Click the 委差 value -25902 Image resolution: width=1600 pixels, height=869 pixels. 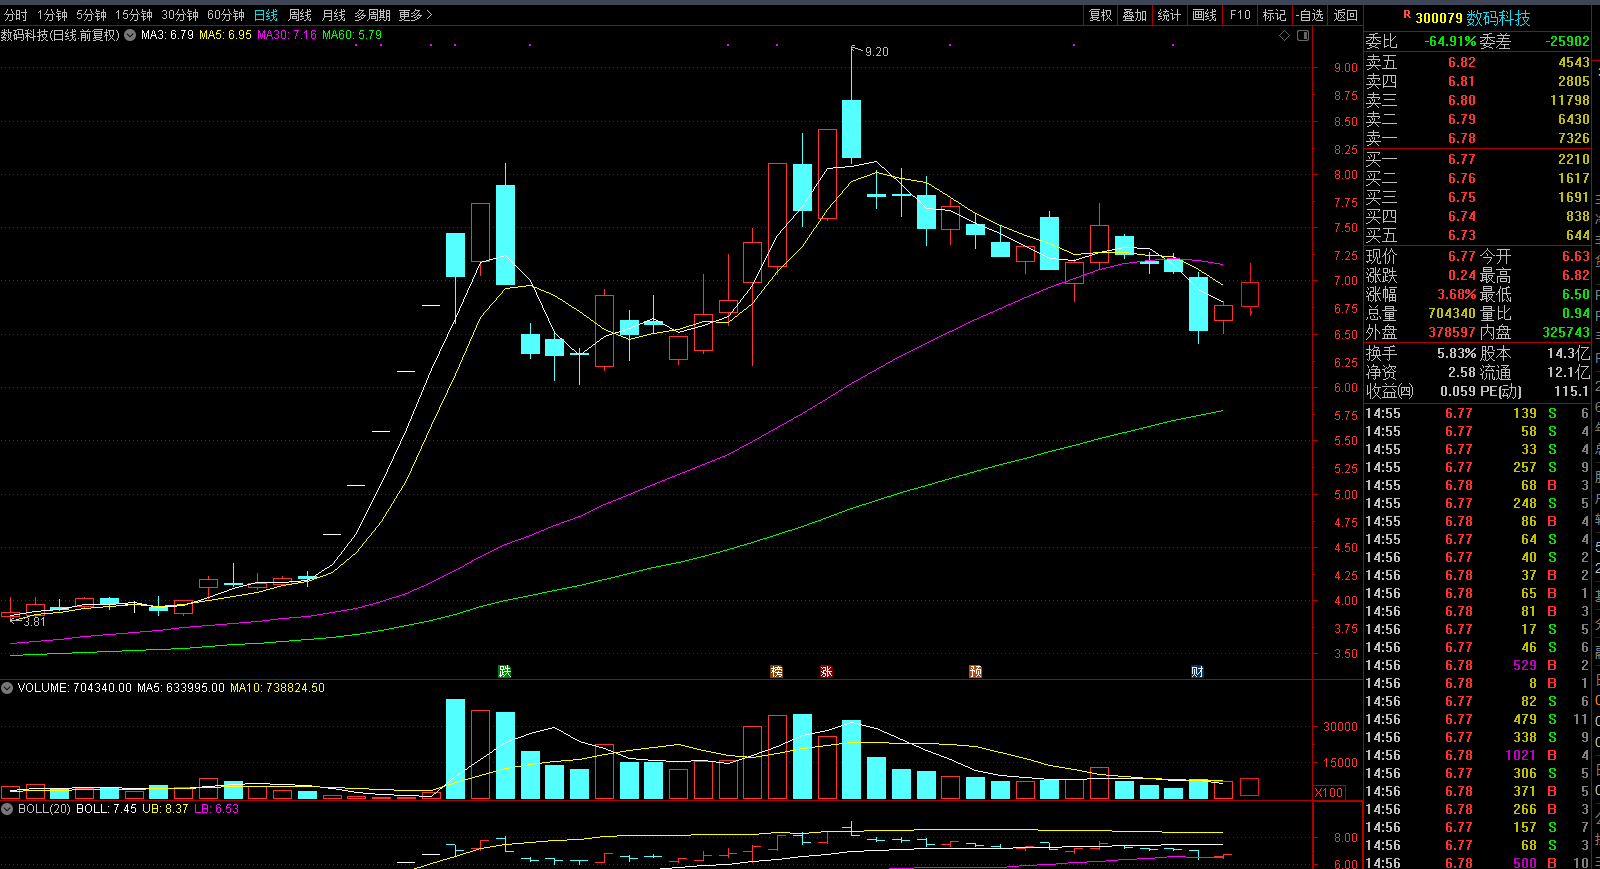coord(1568,41)
